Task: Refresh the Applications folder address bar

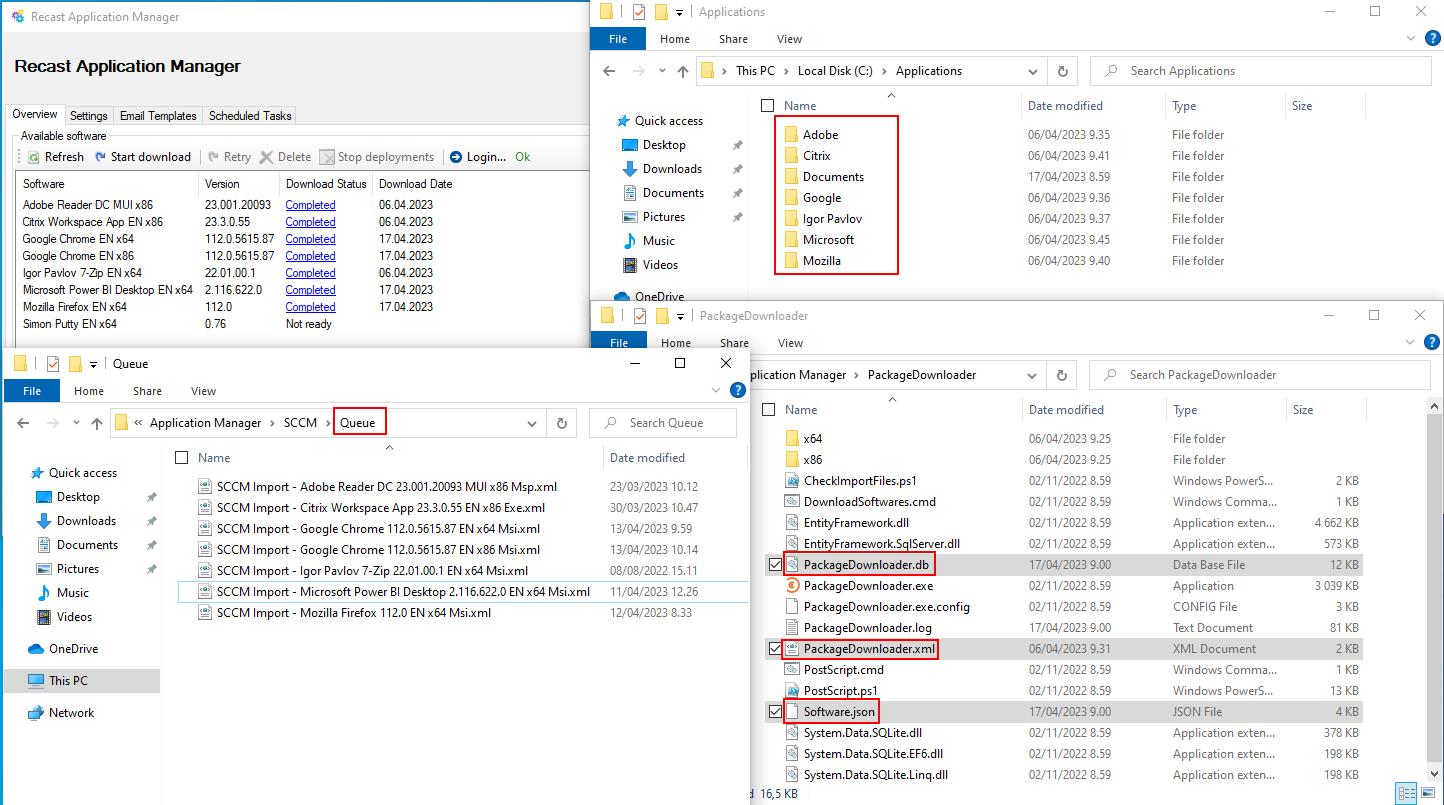Action: pyautogui.click(x=1062, y=71)
